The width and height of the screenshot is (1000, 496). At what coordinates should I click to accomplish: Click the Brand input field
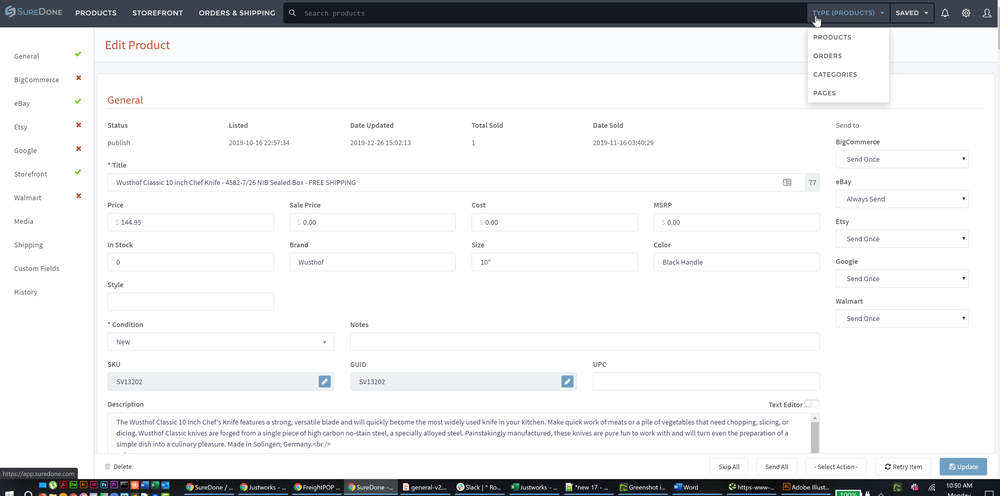click(x=372, y=262)
